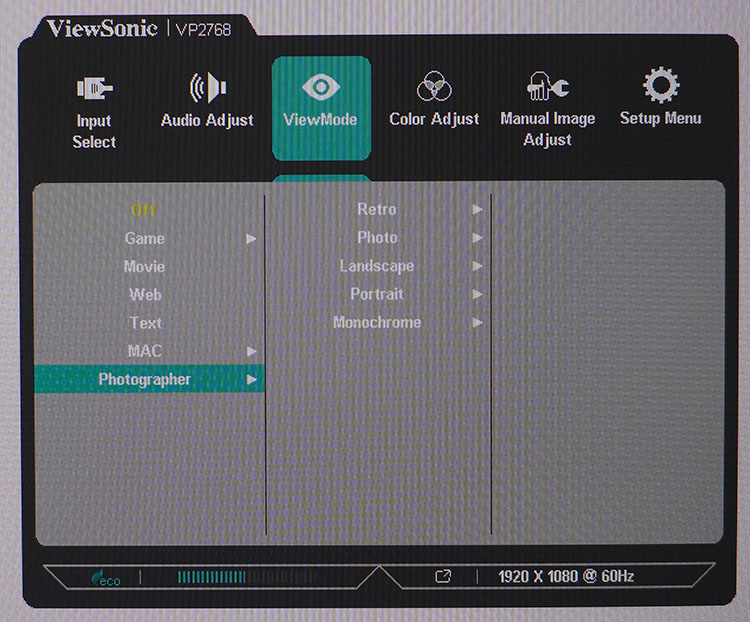Select the MAC view mode
Image resolution: width=750 pixels, height=622 pixels.
point(145,351)
